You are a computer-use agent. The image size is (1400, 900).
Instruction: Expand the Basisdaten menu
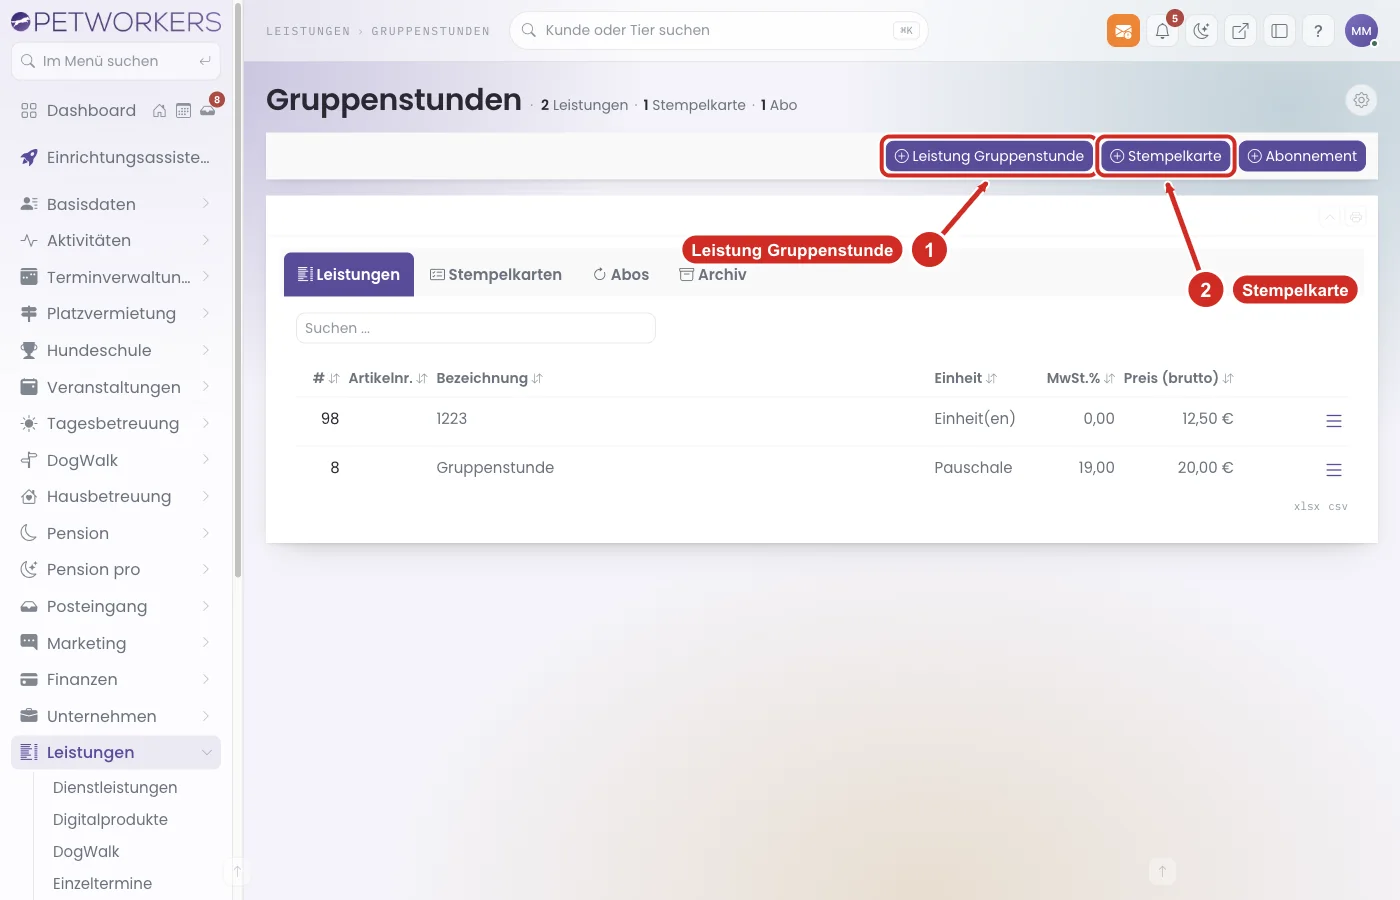[116, 204]
